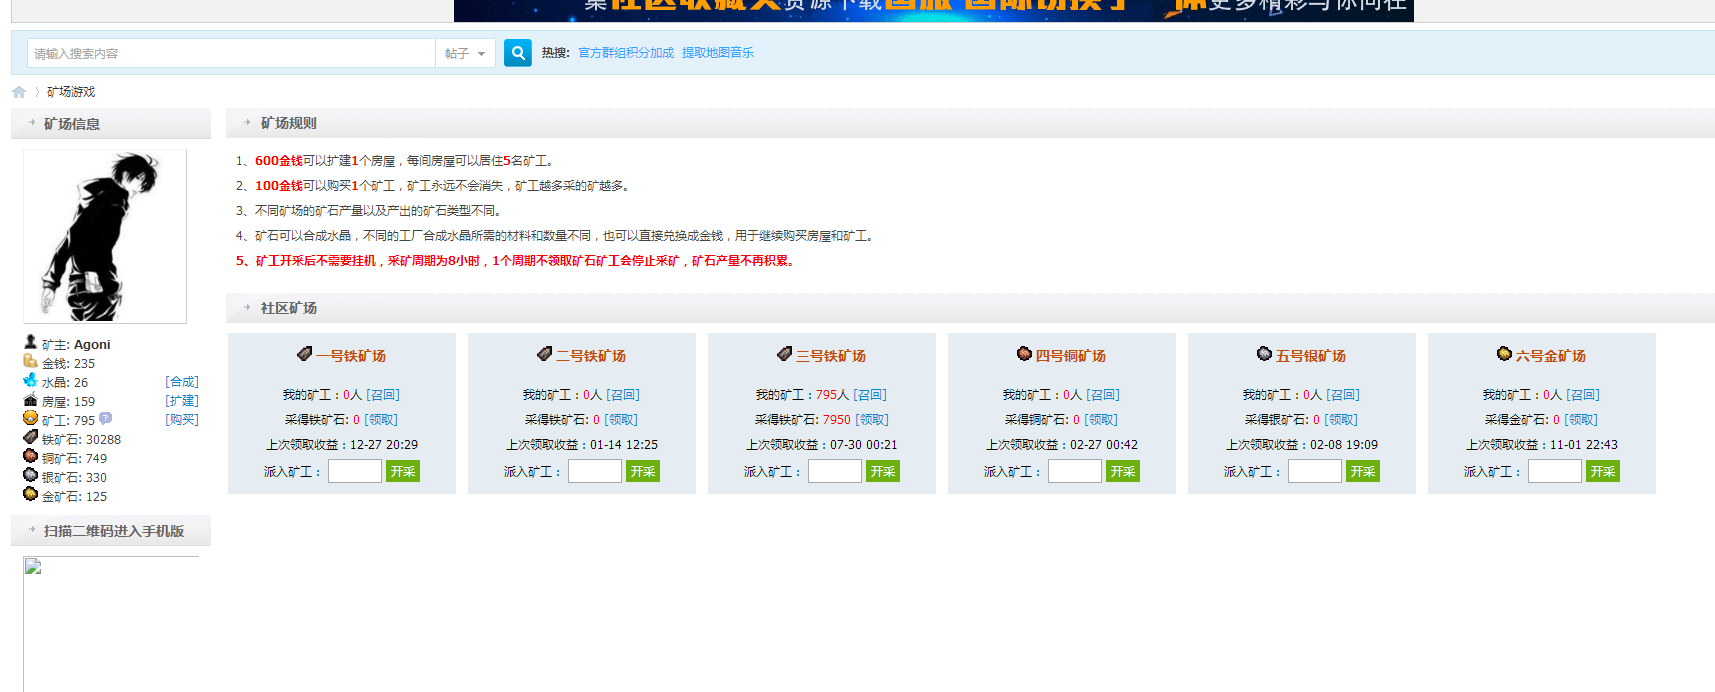Click the 矿主 person icon
Screen dimensions: 1715x692
(x=30, y=342)
